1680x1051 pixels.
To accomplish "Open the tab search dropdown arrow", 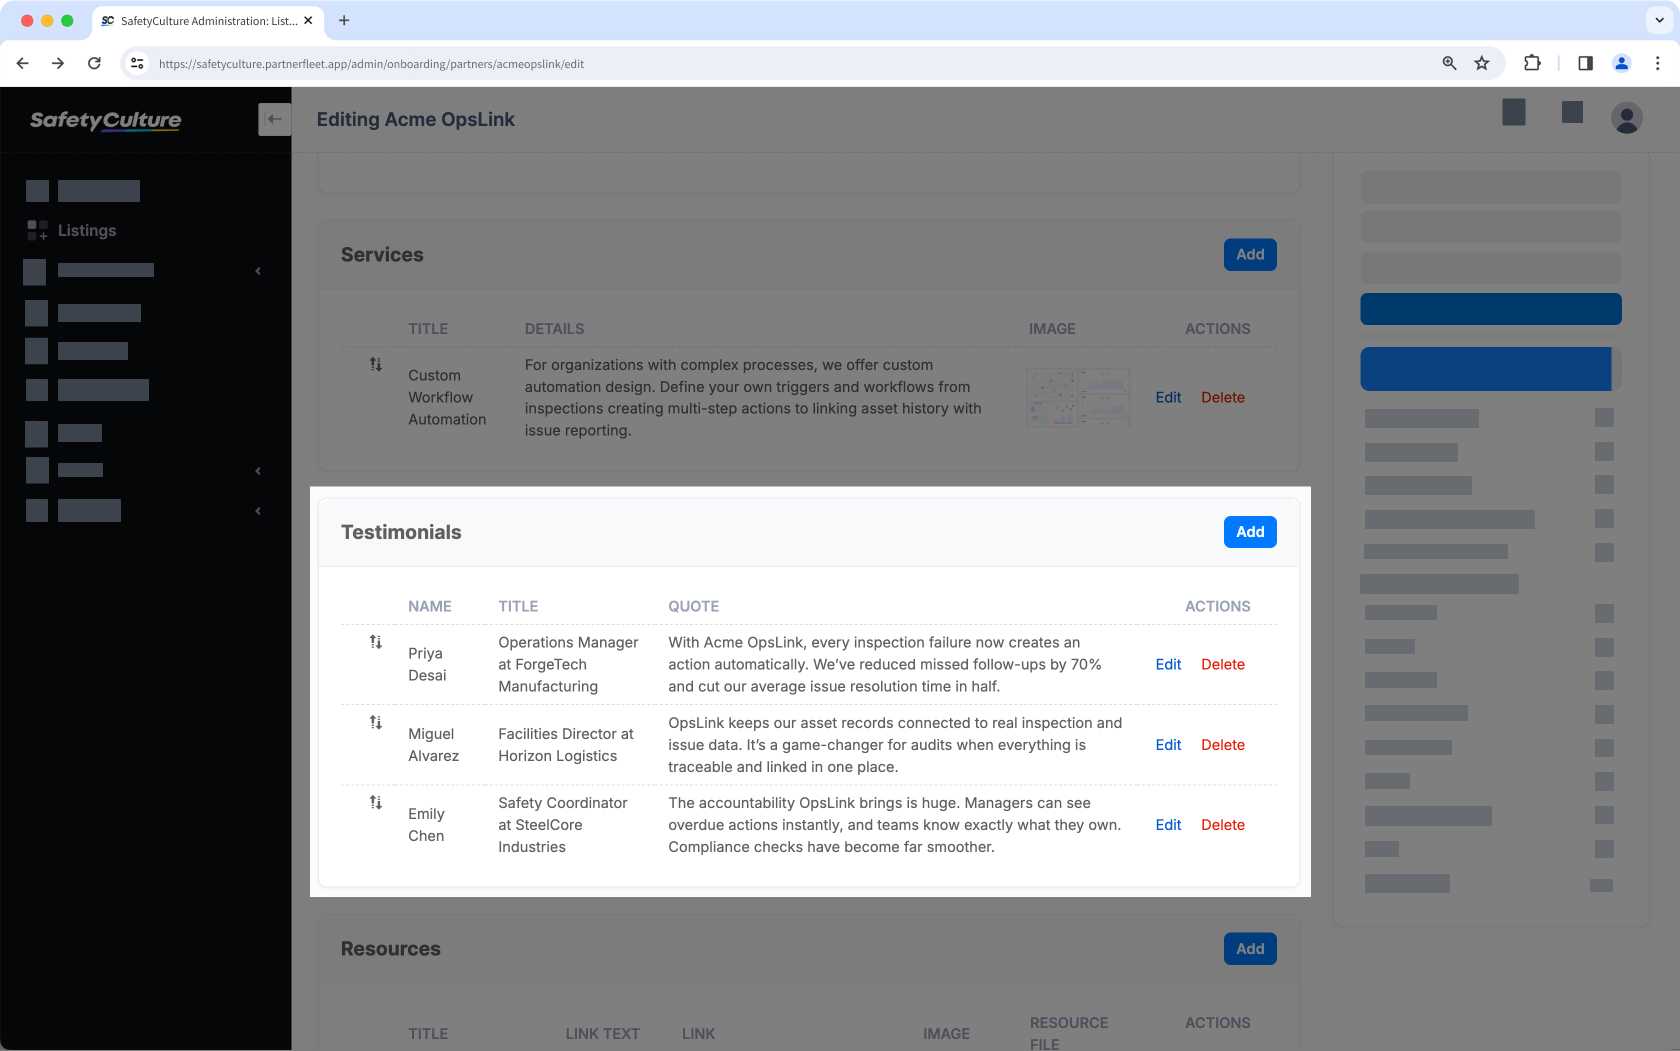I will click(1660, 20).
